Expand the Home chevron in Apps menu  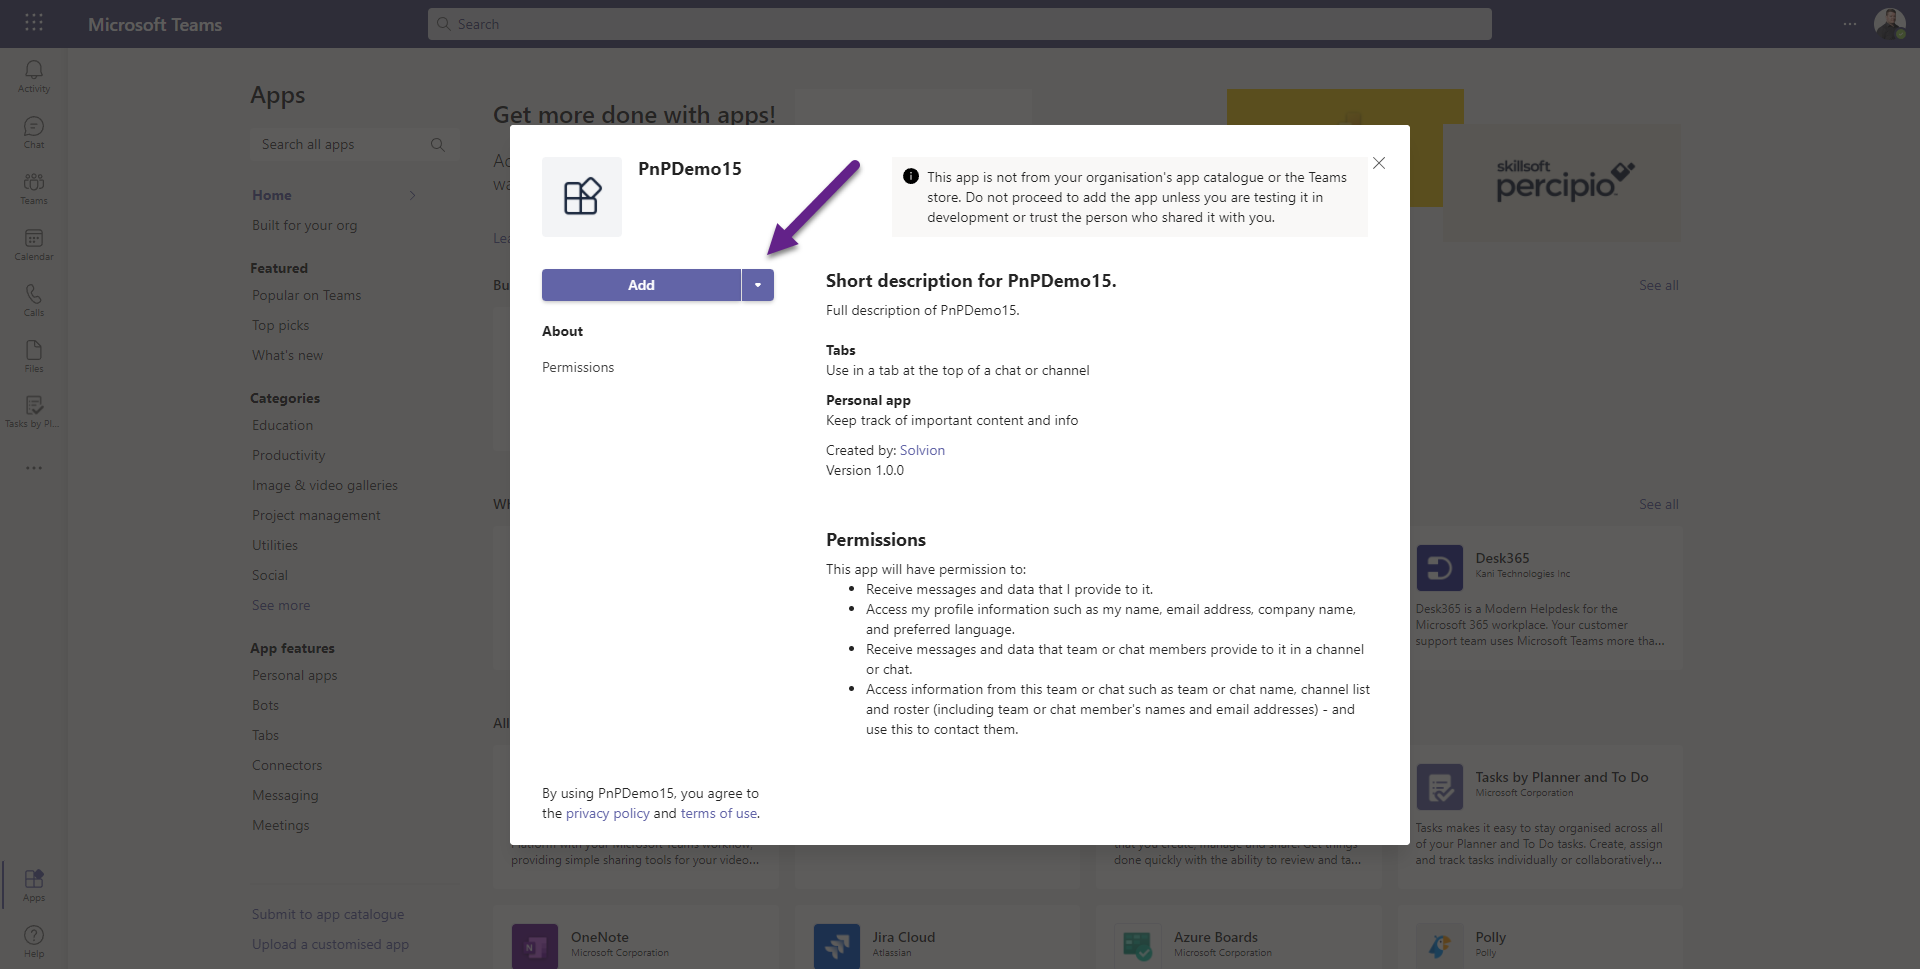(412, 195)
